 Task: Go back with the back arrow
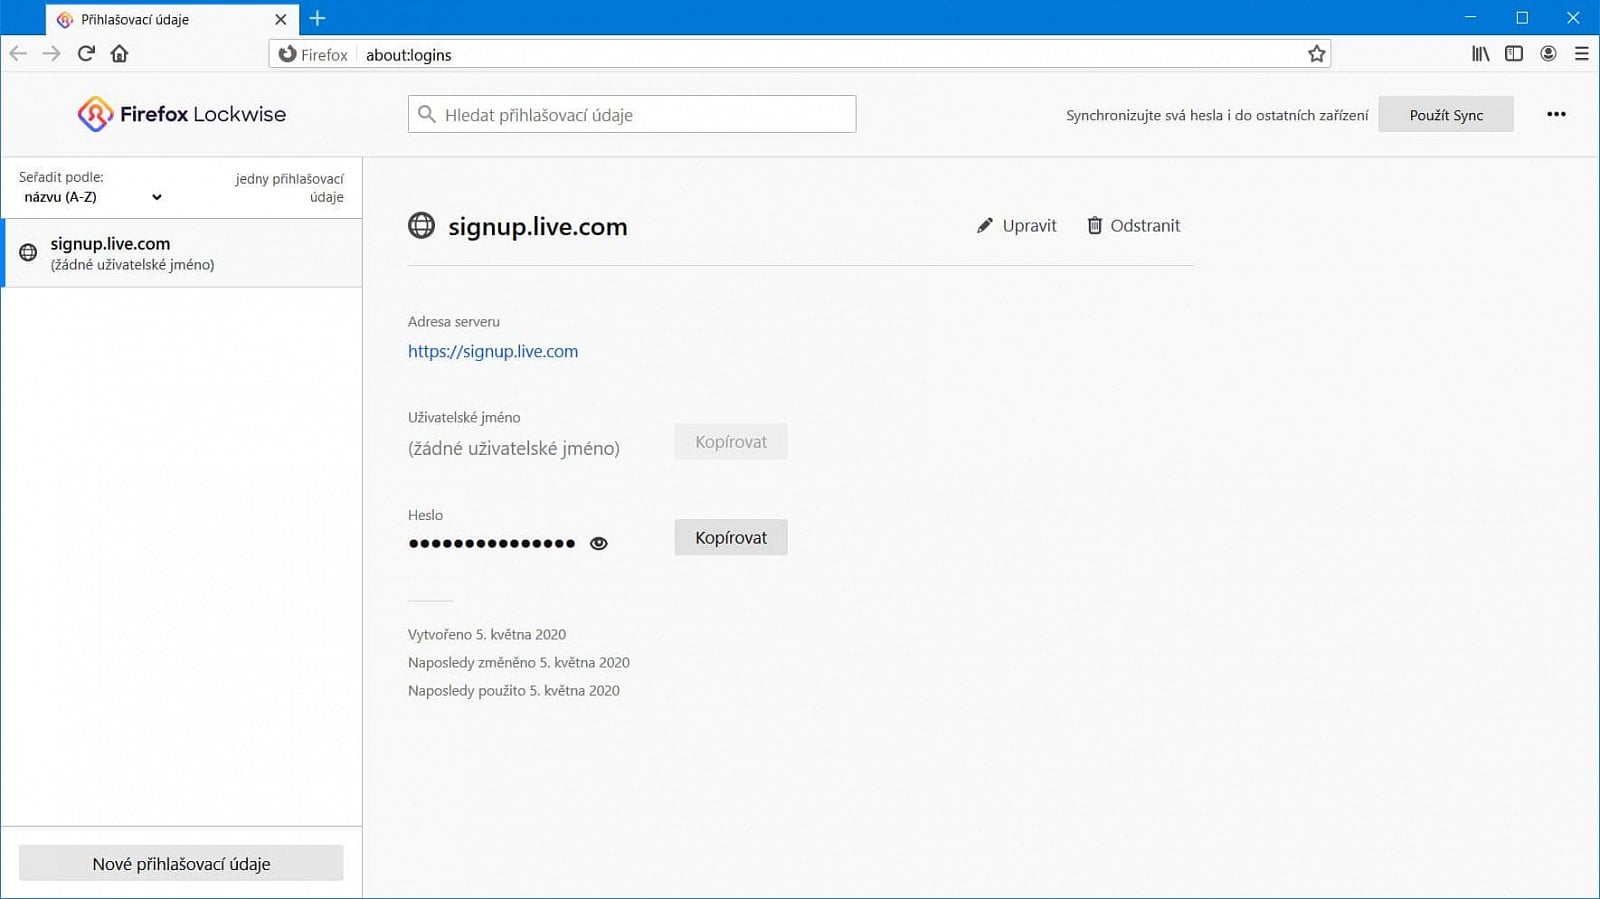pos(18,54)
